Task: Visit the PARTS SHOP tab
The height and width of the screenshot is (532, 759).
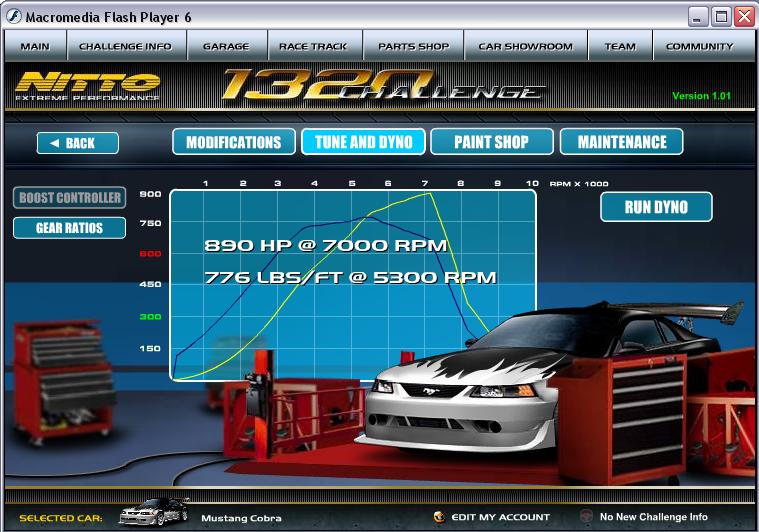Action: click(x=413, y=46)
